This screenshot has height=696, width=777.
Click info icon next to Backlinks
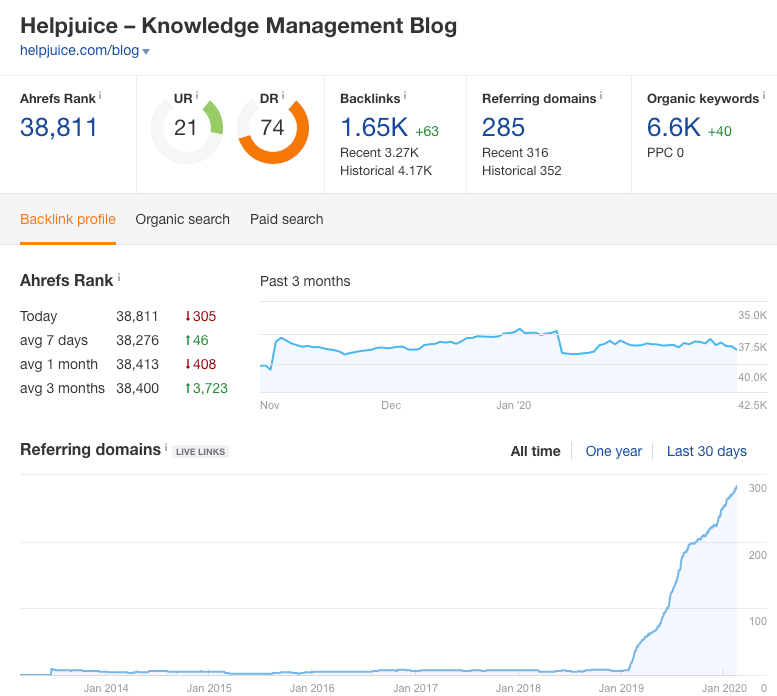click(x=405, y=96)
